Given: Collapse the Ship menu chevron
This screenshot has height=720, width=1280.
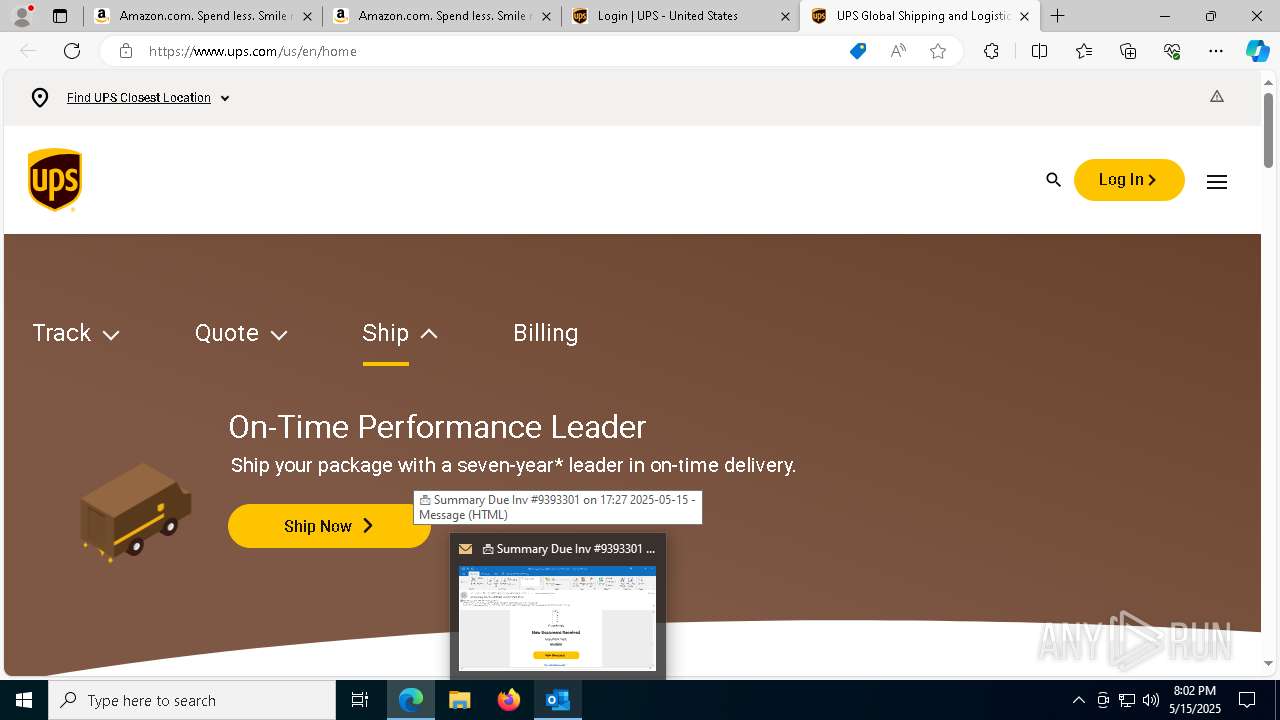Looking at the screenshot, I should point(429,334).
